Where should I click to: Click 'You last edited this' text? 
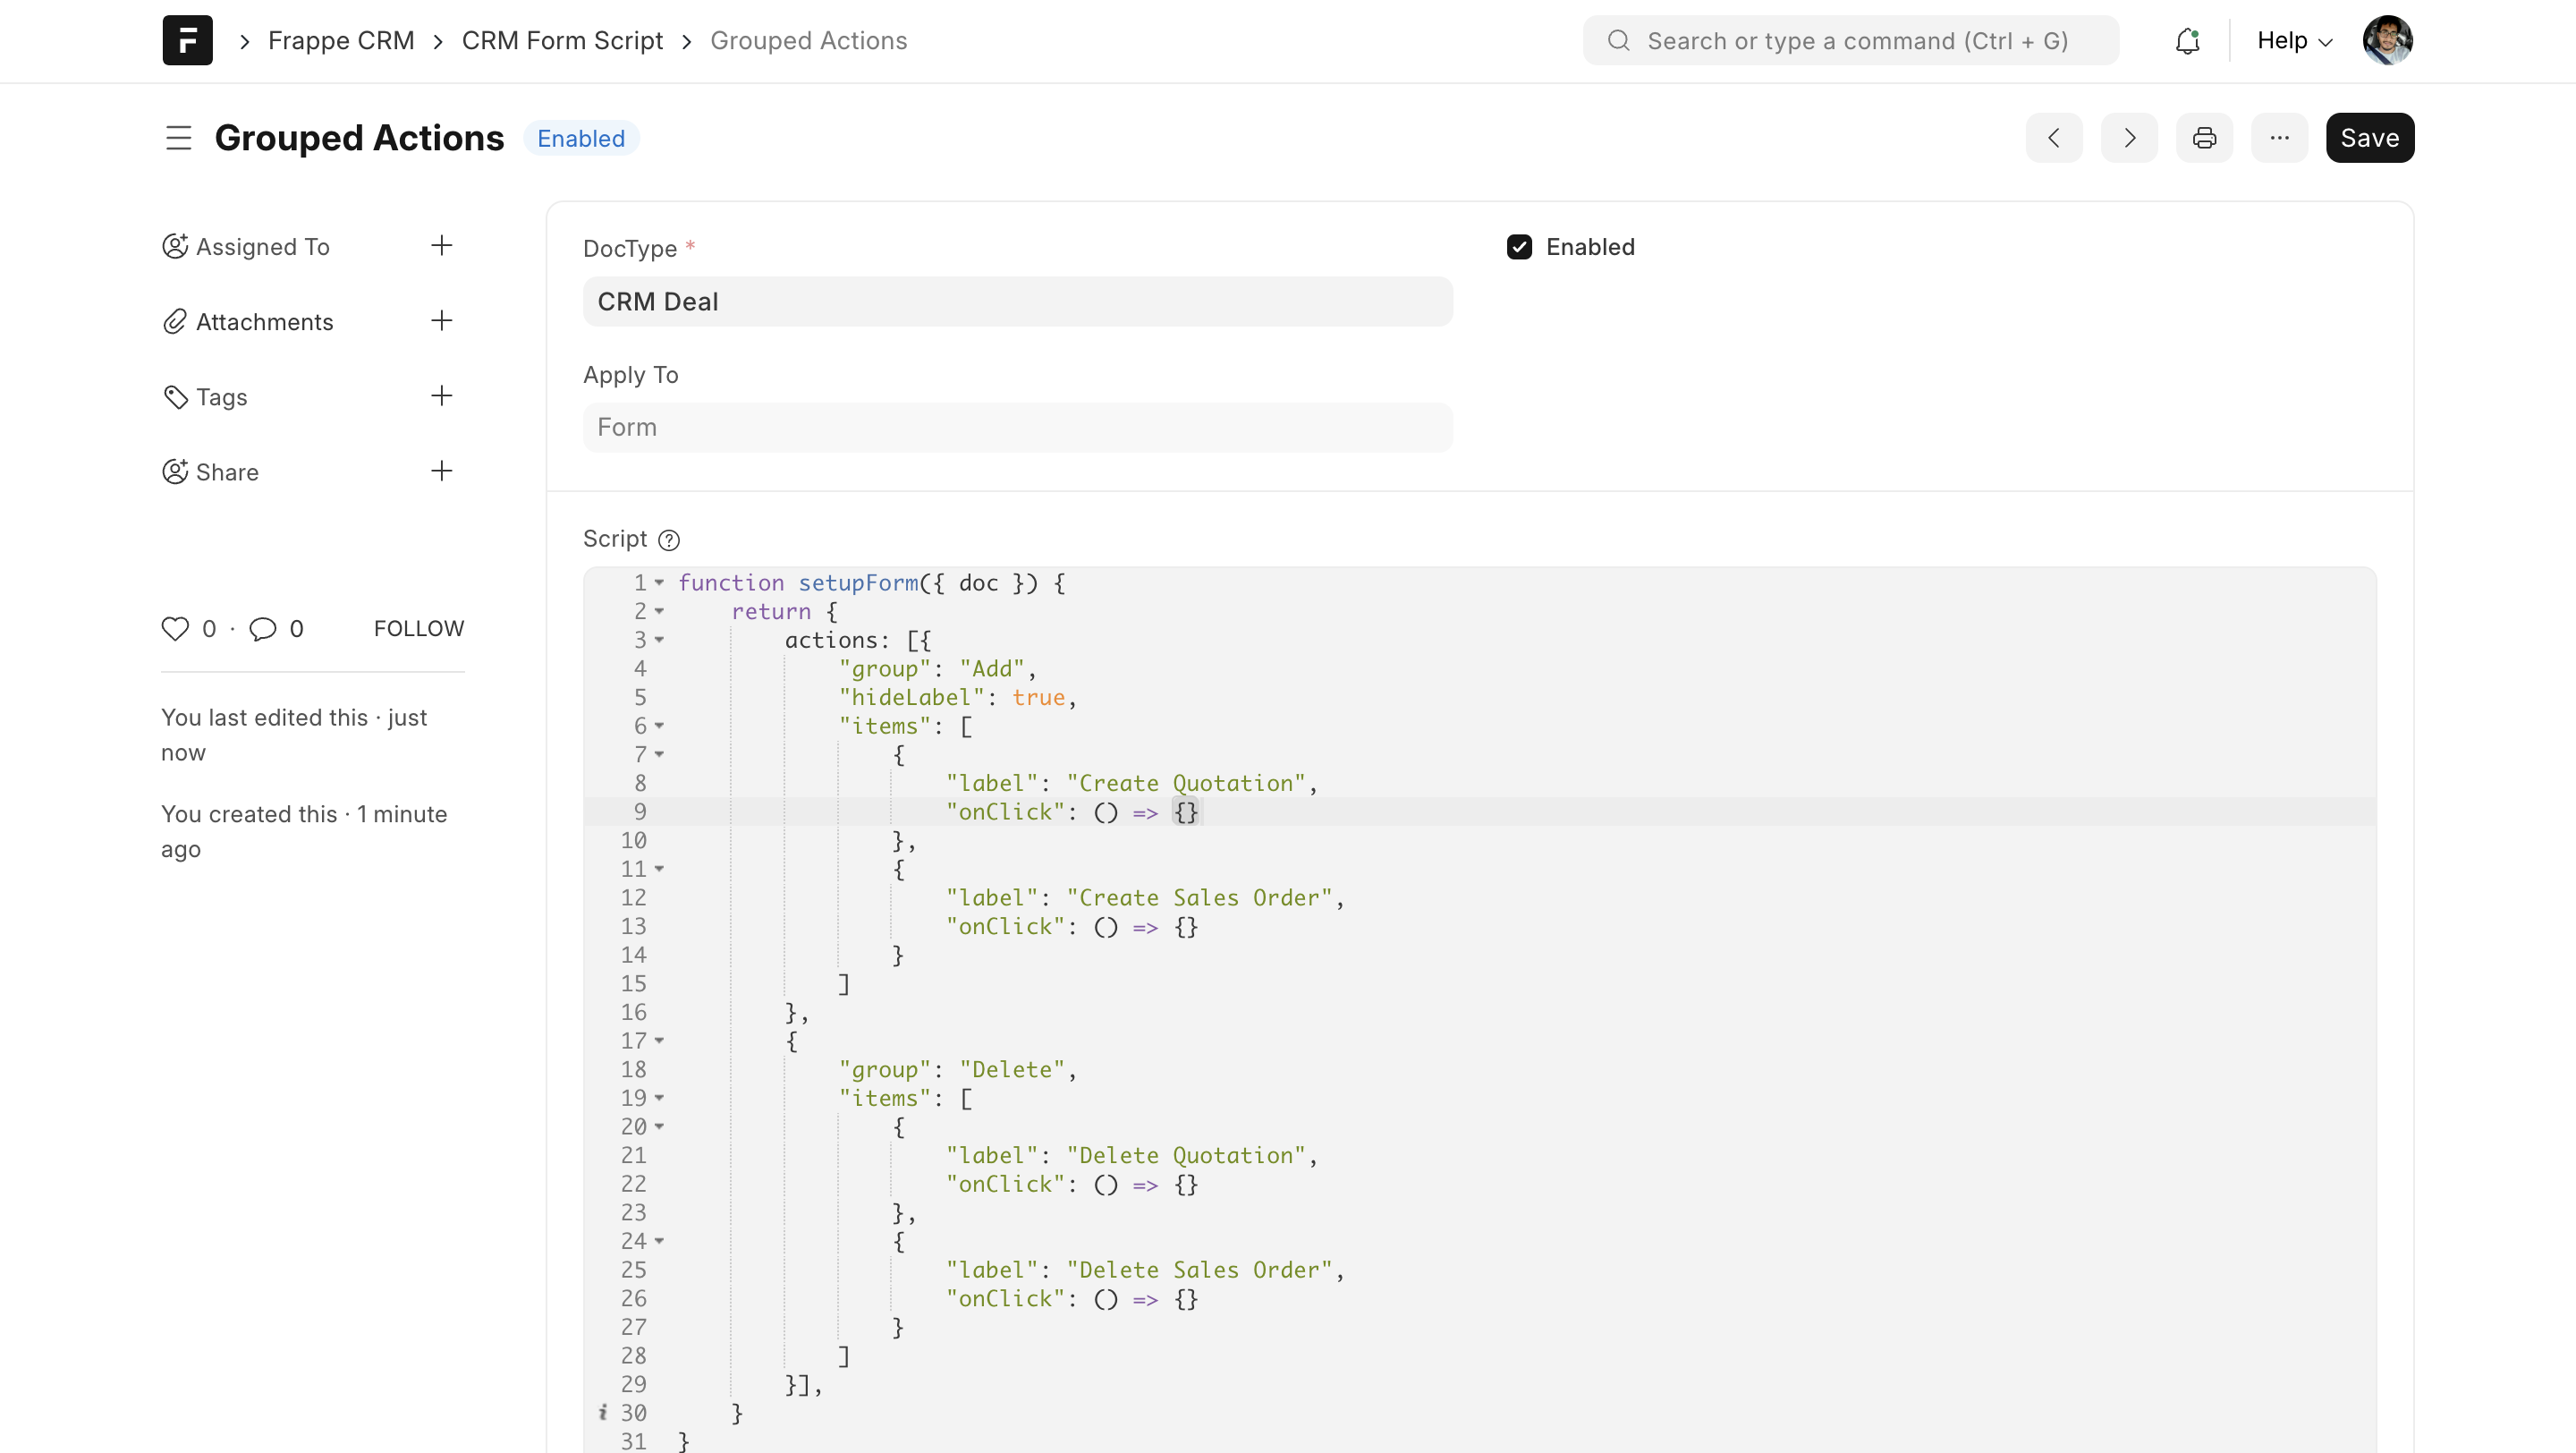[x=294, y=735]
